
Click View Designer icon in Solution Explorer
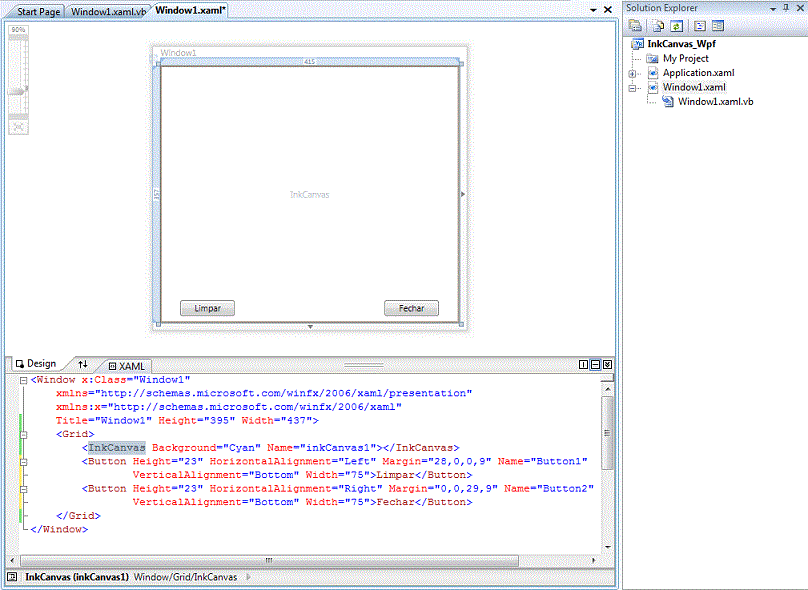(x=718, y=25)
